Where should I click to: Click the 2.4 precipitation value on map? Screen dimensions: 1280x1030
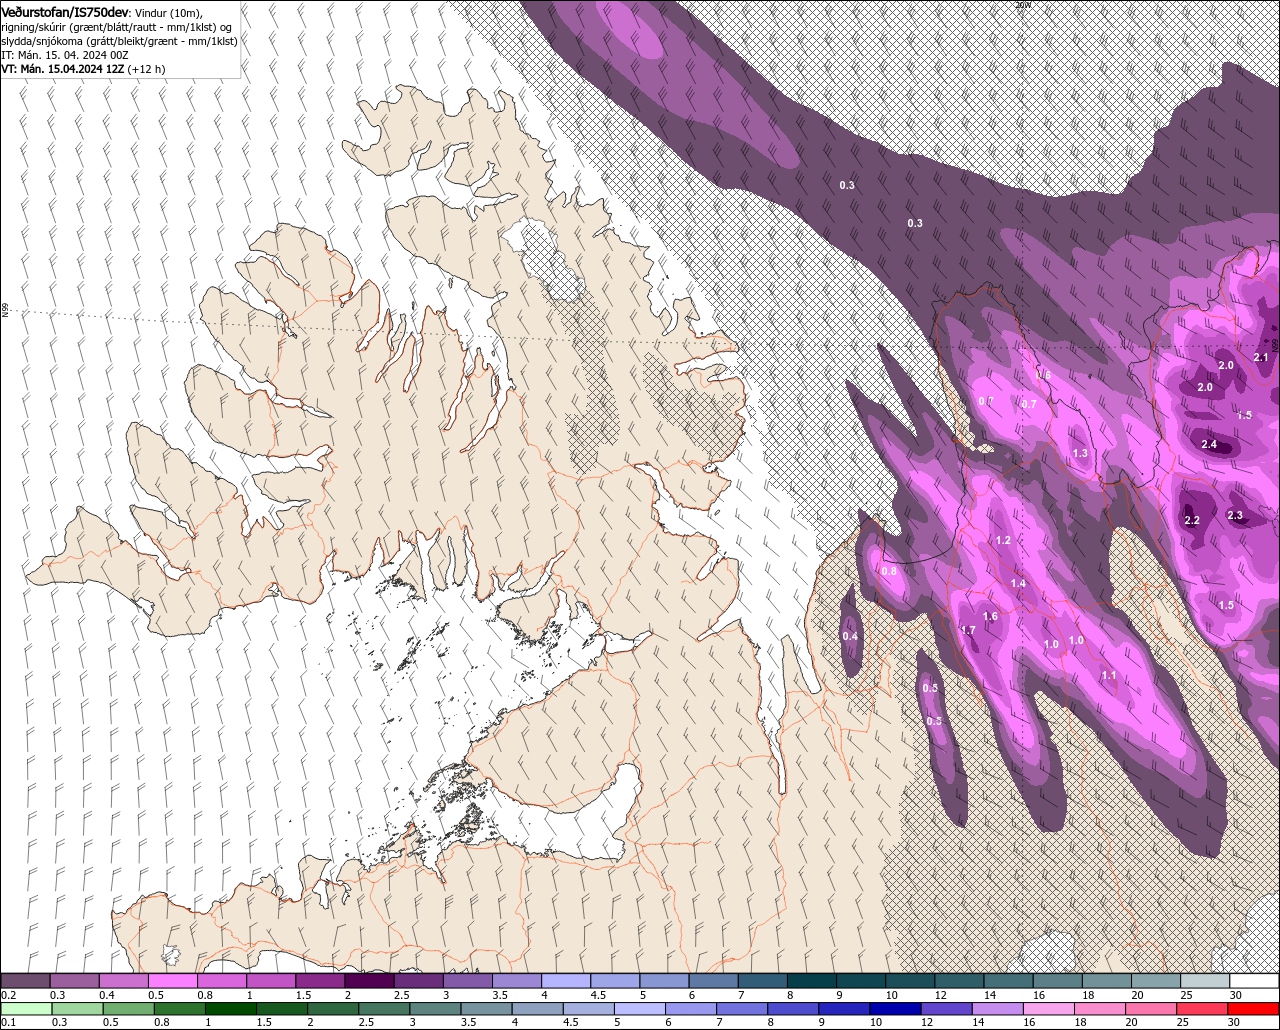(1209, 444)
